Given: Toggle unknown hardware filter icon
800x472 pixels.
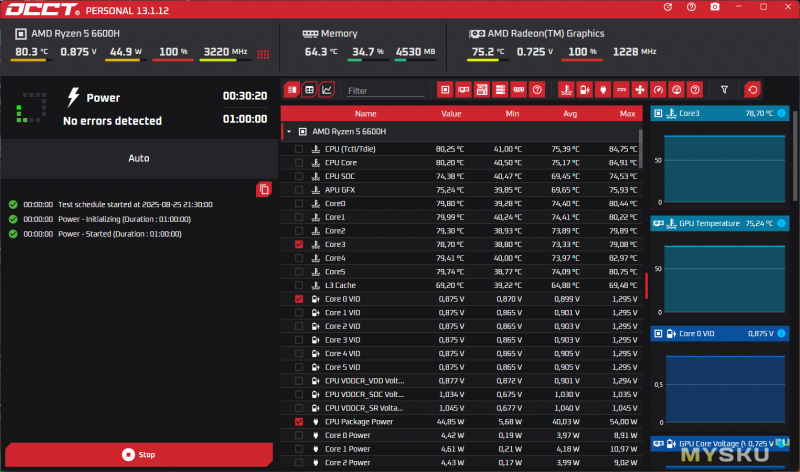Looking at the screenshot, I should (537, 90).
